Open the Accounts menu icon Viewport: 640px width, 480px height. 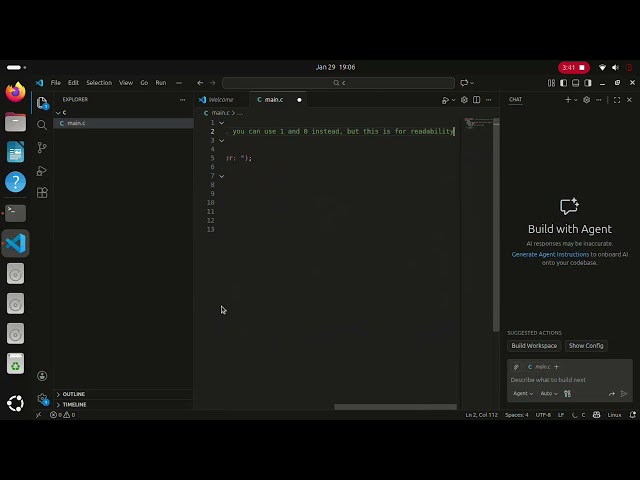coord(42,376)
